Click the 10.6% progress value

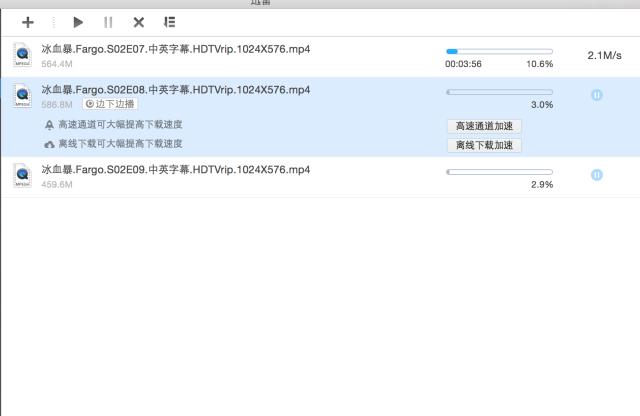pos(540,64)
